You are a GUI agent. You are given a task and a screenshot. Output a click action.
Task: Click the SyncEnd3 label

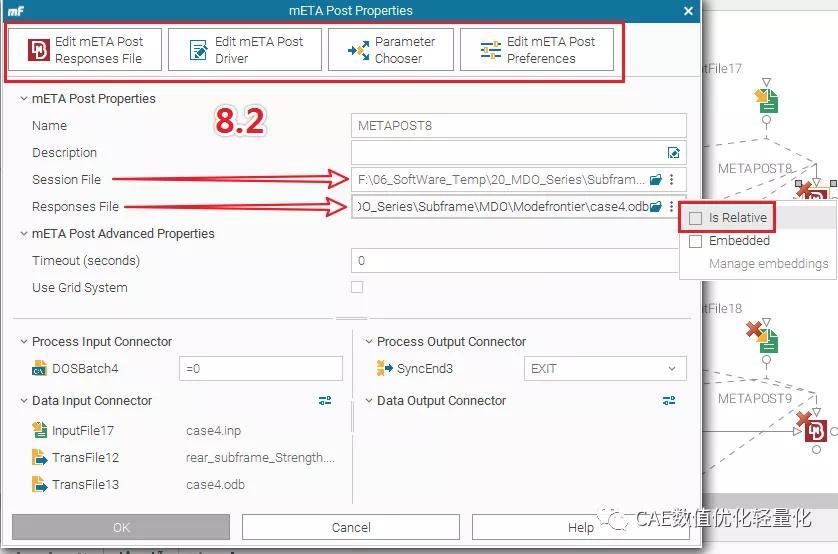tap(425, 369)
